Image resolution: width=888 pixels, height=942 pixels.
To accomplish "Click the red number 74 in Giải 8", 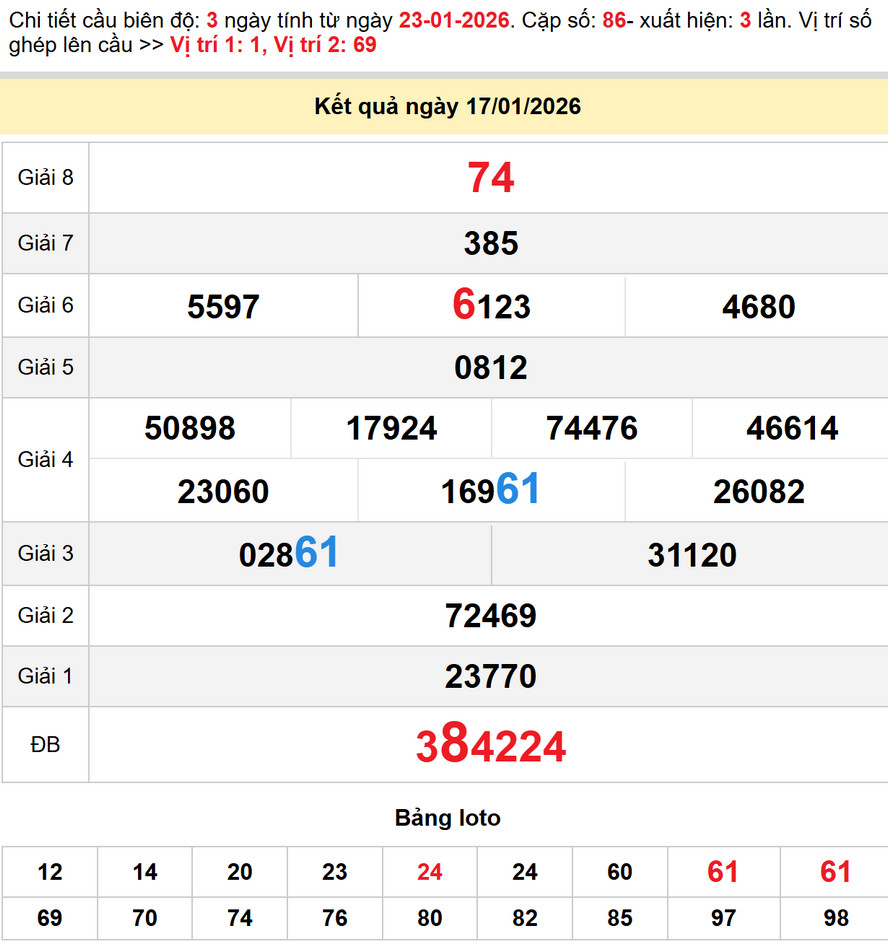I will pos(488,178).
